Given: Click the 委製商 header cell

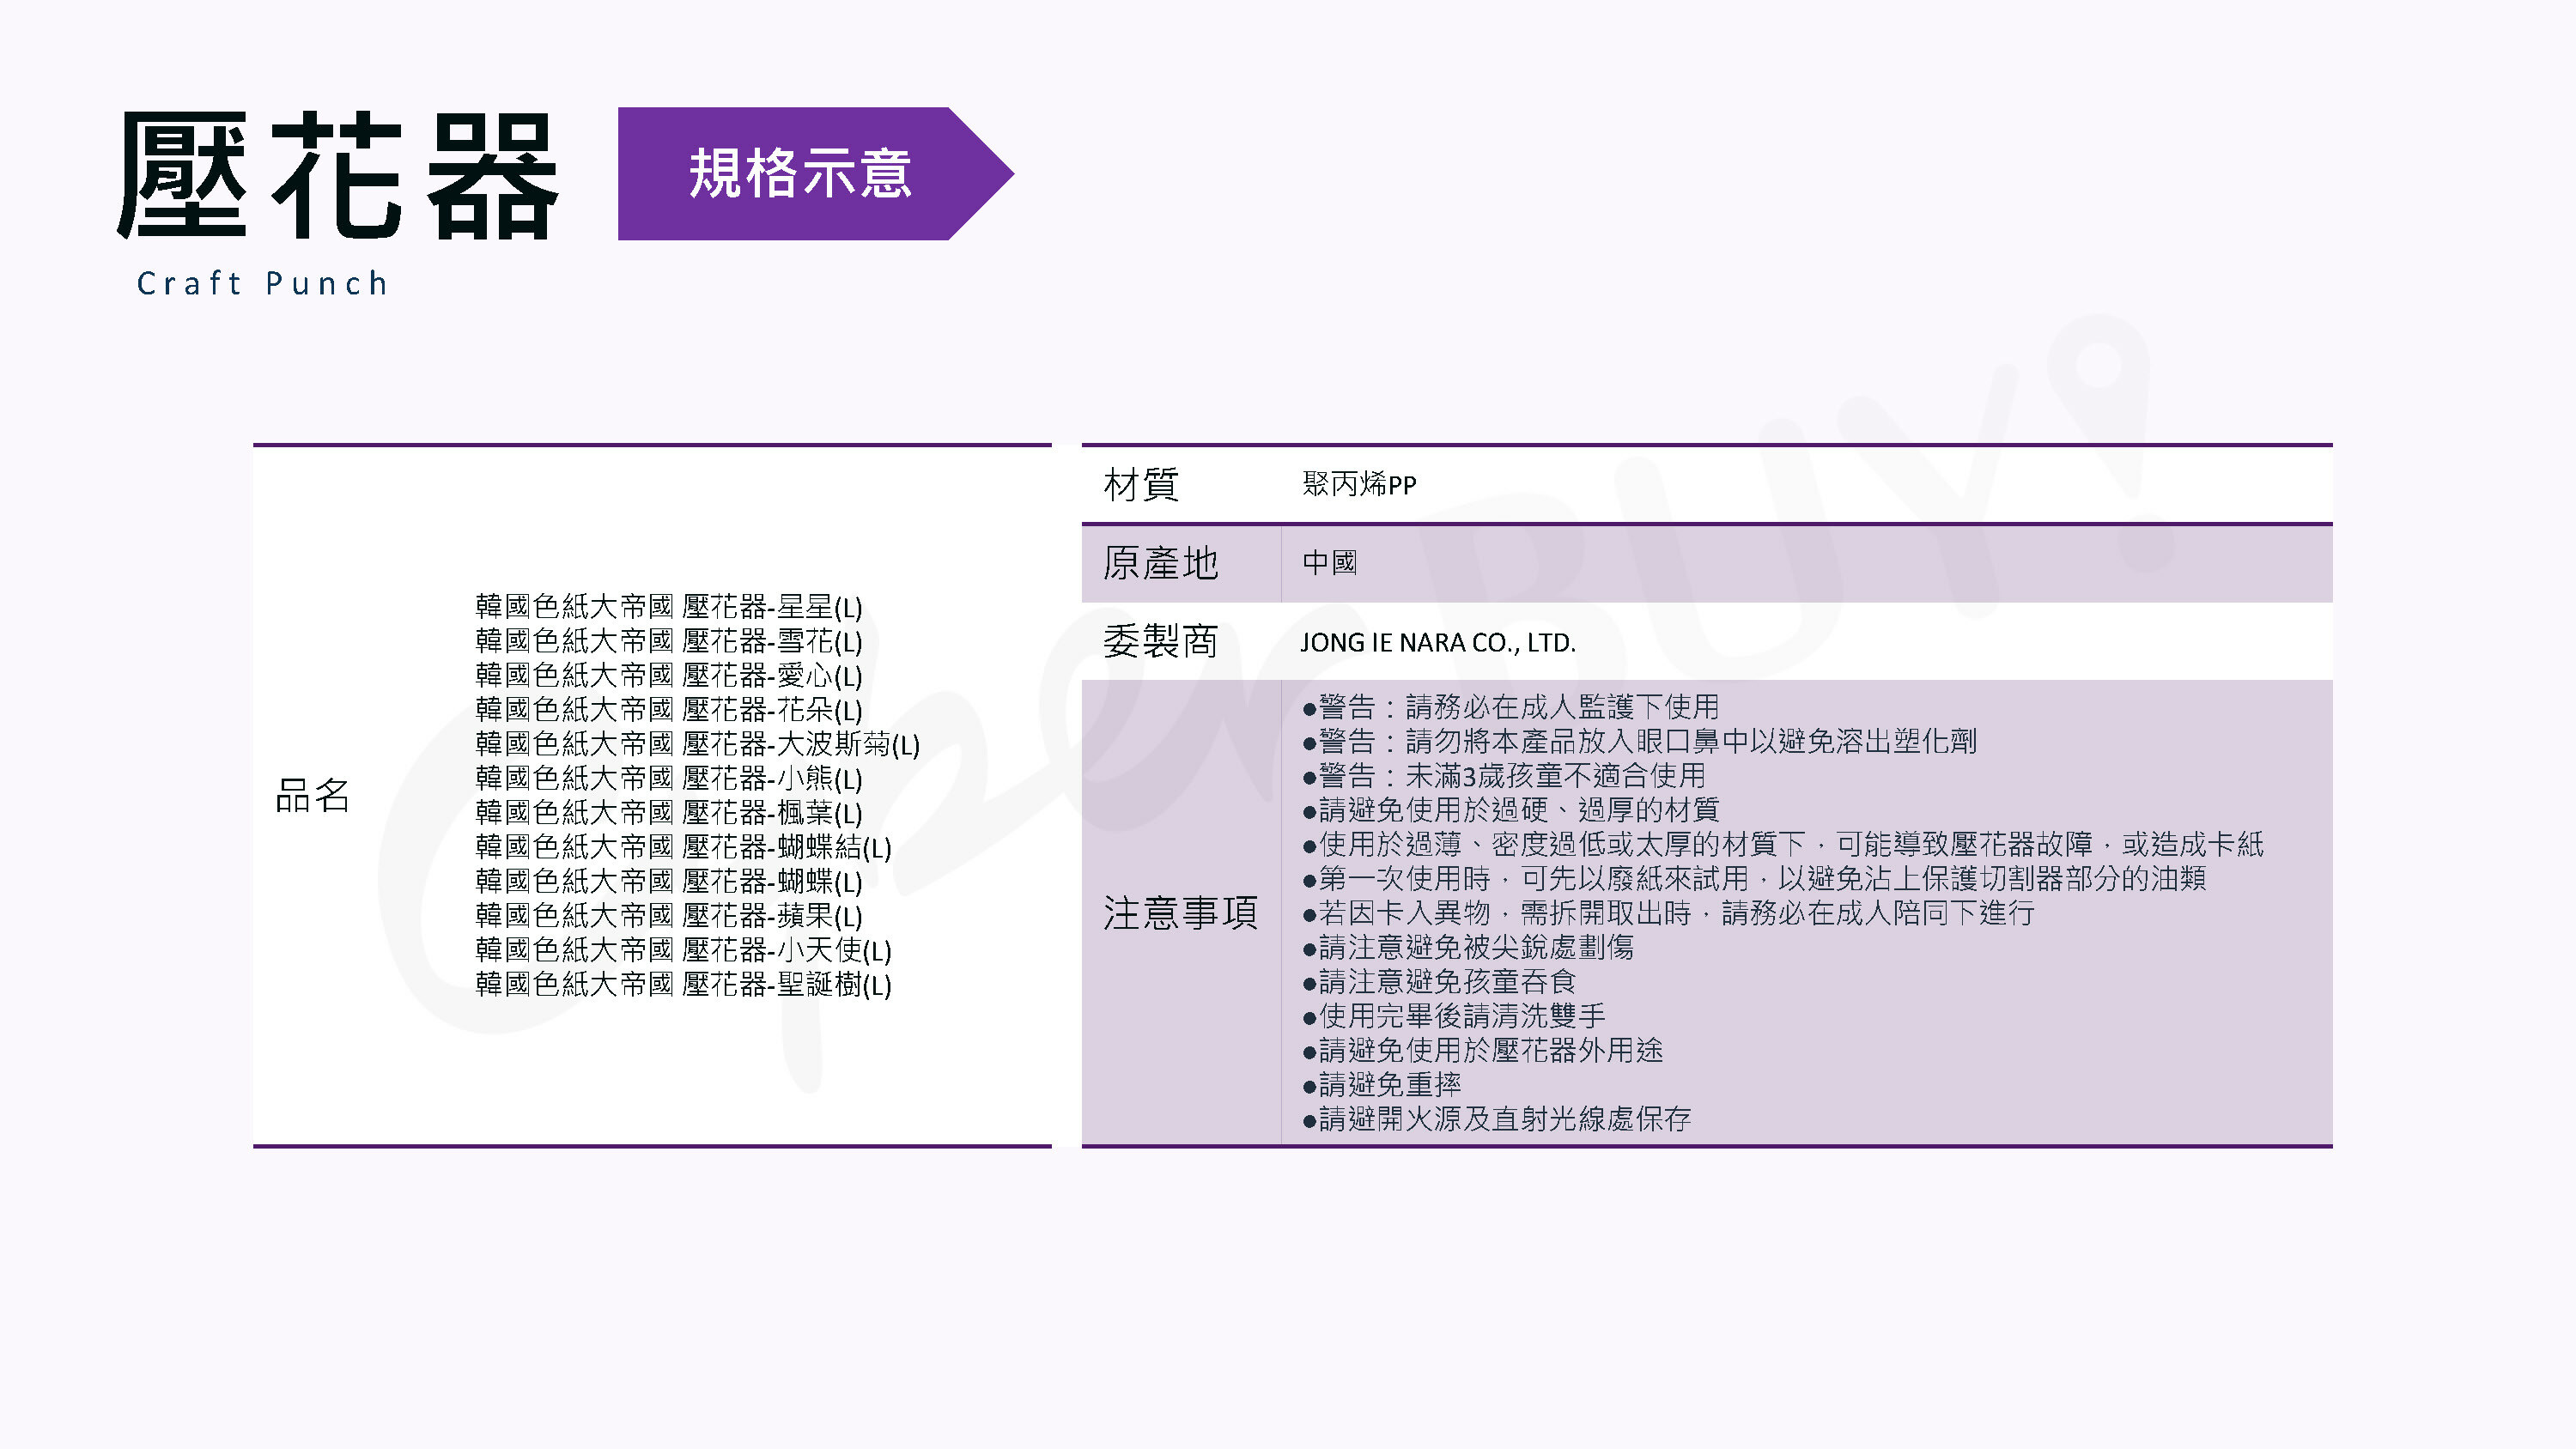Looking at the screenshot, I should [1160, 642].
